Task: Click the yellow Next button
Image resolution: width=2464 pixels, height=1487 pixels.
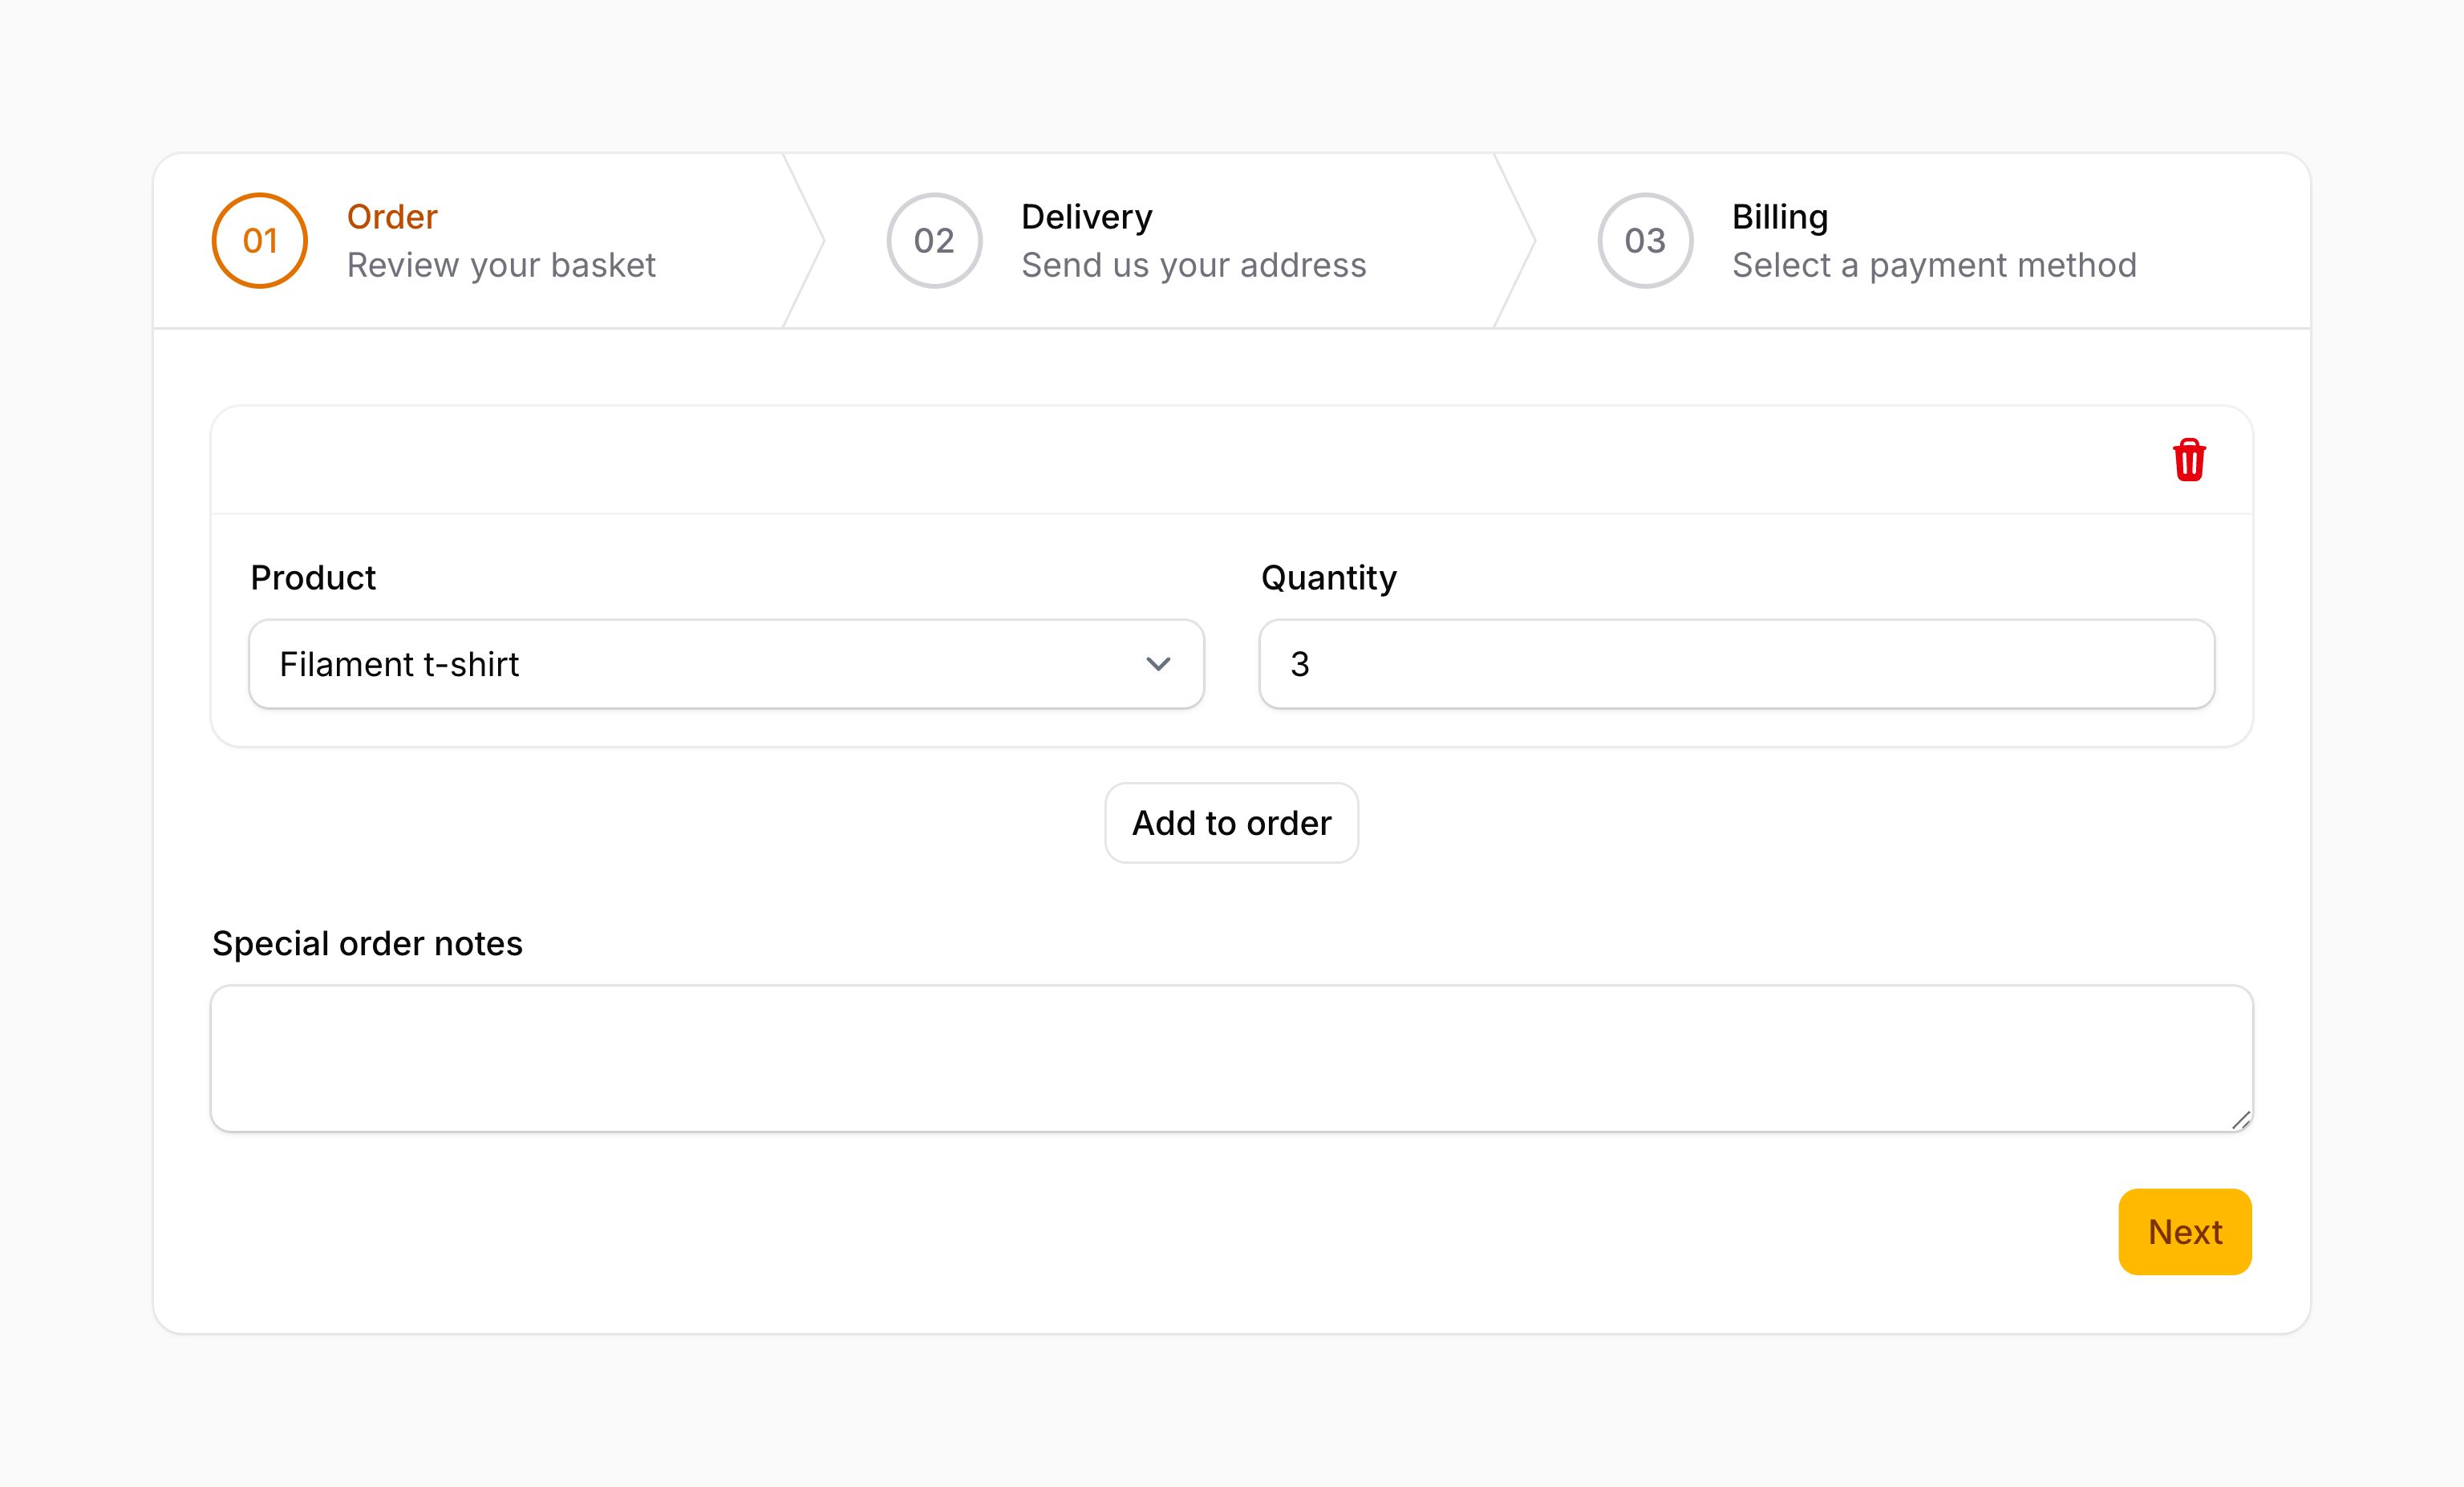Action: [2185, 1232]
